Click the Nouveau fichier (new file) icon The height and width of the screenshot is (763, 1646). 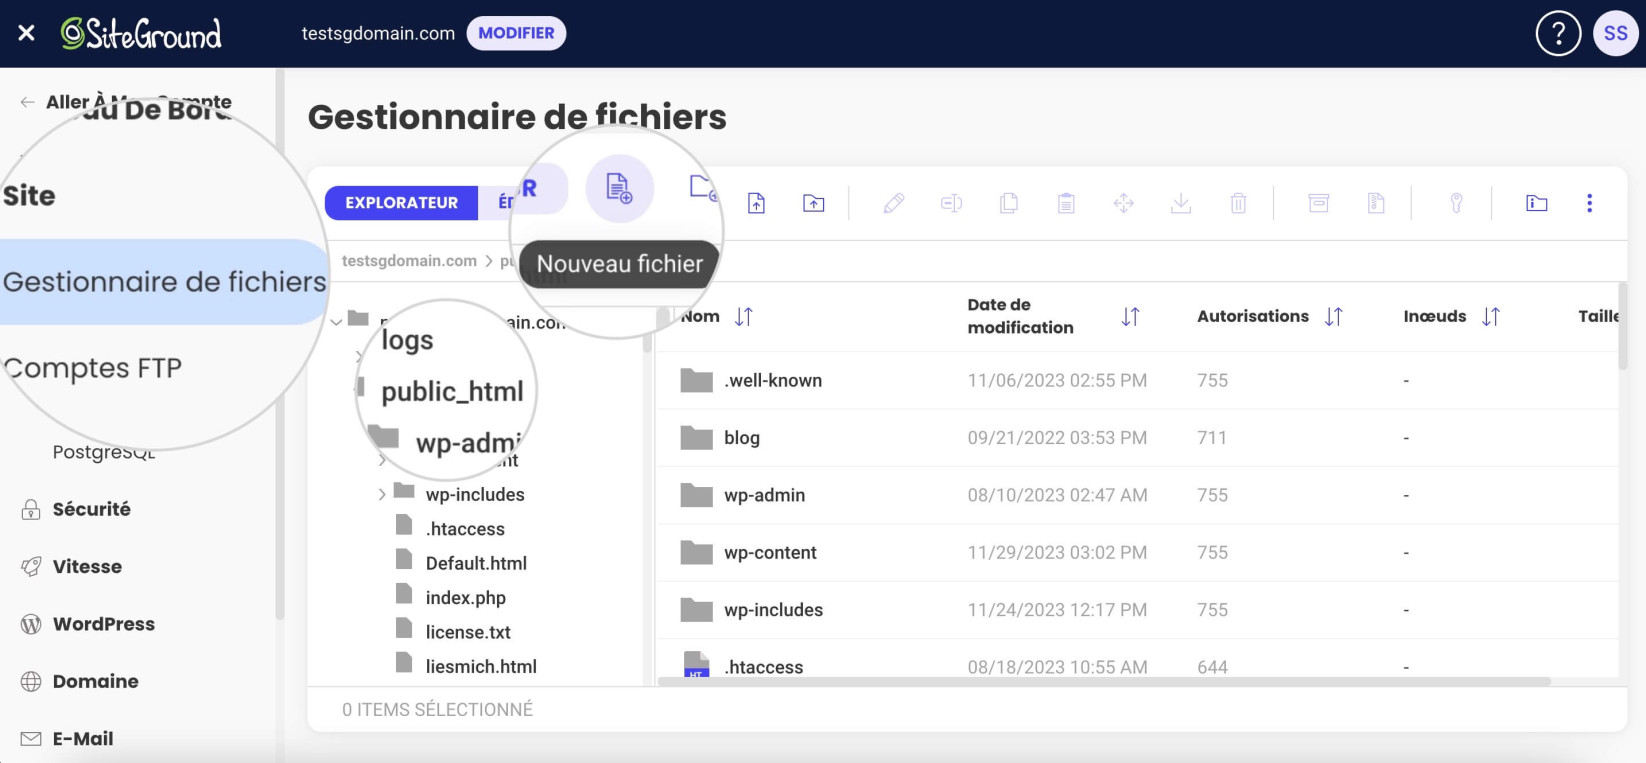click(619, 188)
